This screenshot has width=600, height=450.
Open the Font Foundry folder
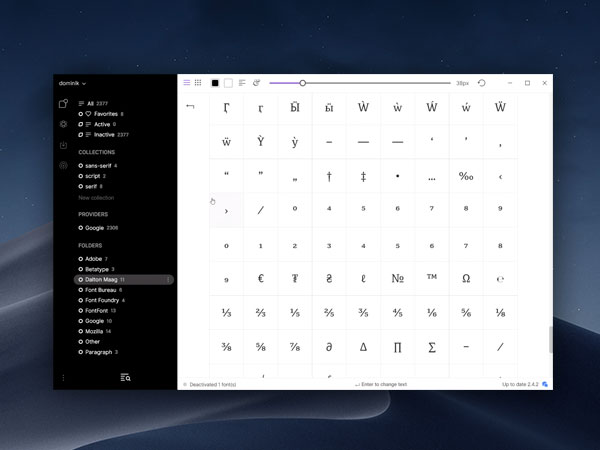pos(105,300)
